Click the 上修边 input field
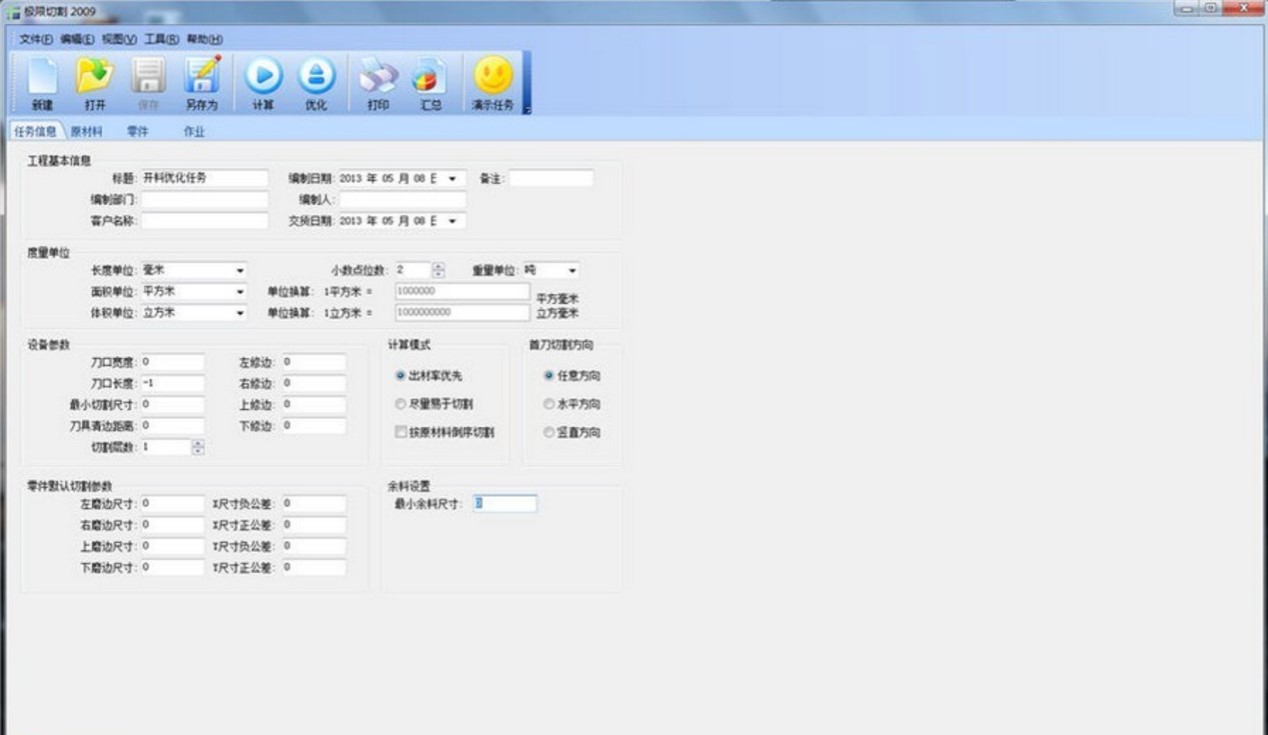 click(314, 404)
